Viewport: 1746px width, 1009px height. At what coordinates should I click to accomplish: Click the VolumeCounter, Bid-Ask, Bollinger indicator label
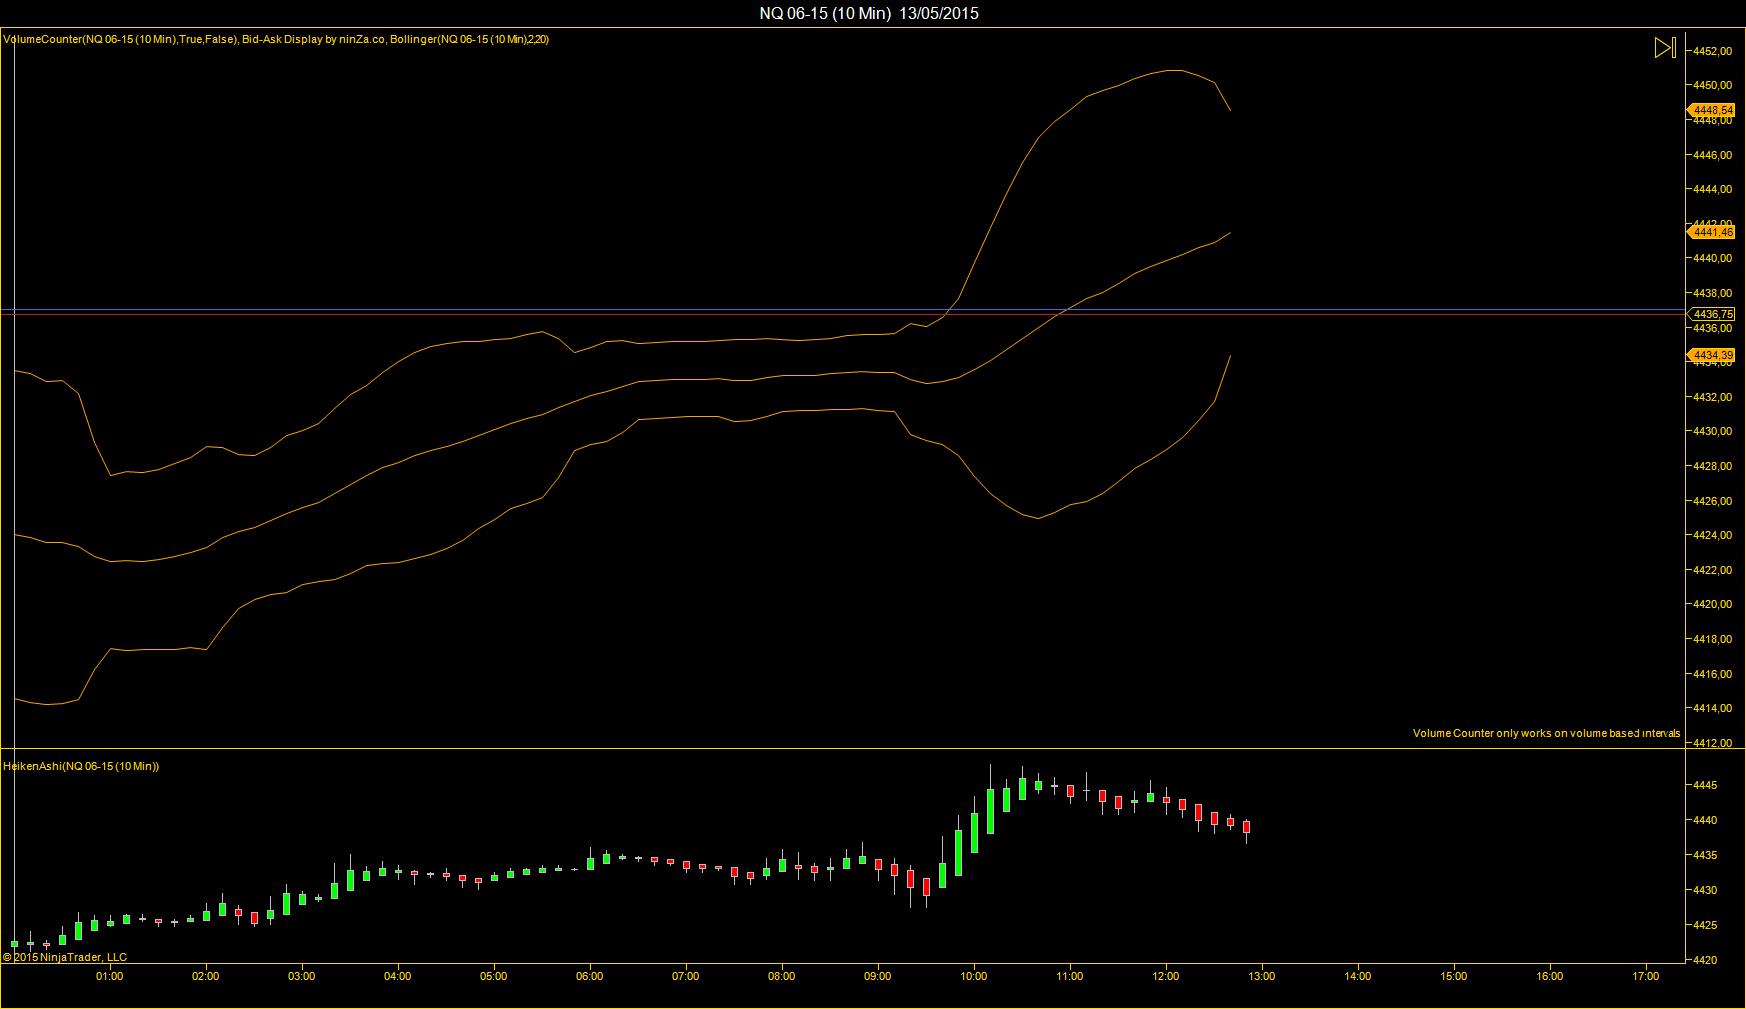click(276, 39)
